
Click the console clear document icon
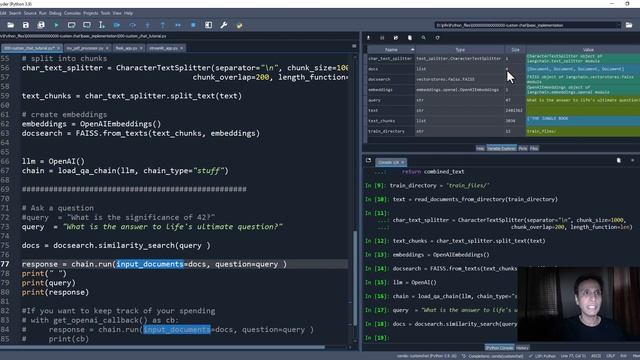pyautogui.click(x=619, y=161)
